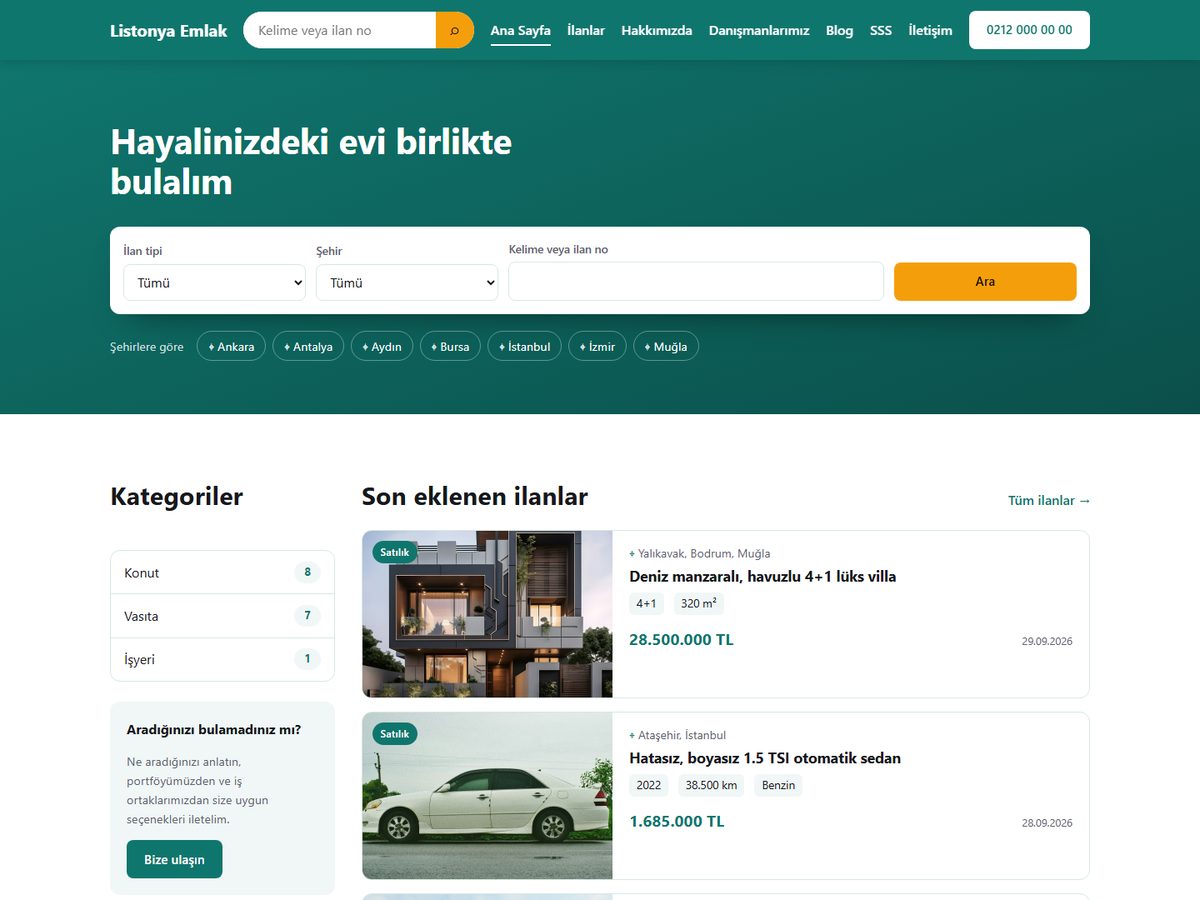Image resolution: width=1200 pixels, height=900 pixels.
Task: Click the 2022 year tag
Action: [x=649, y=785]
